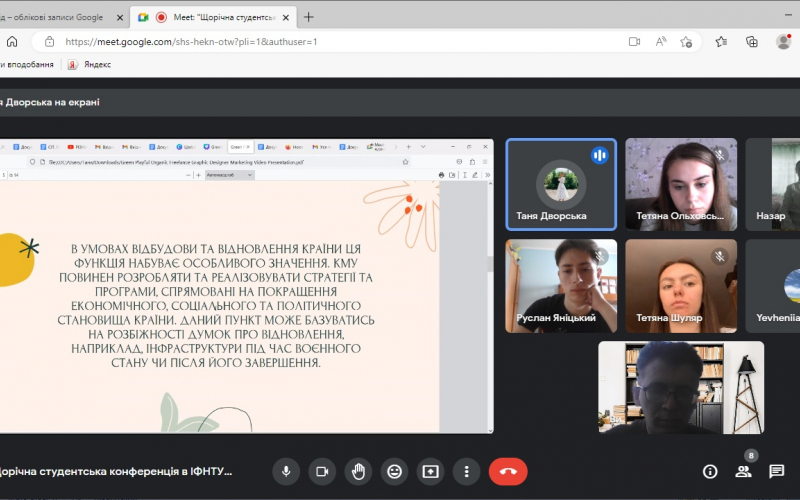Screen dimensions: 800x500
Task: Open meeting details info icon
Action: pos(710,471)
